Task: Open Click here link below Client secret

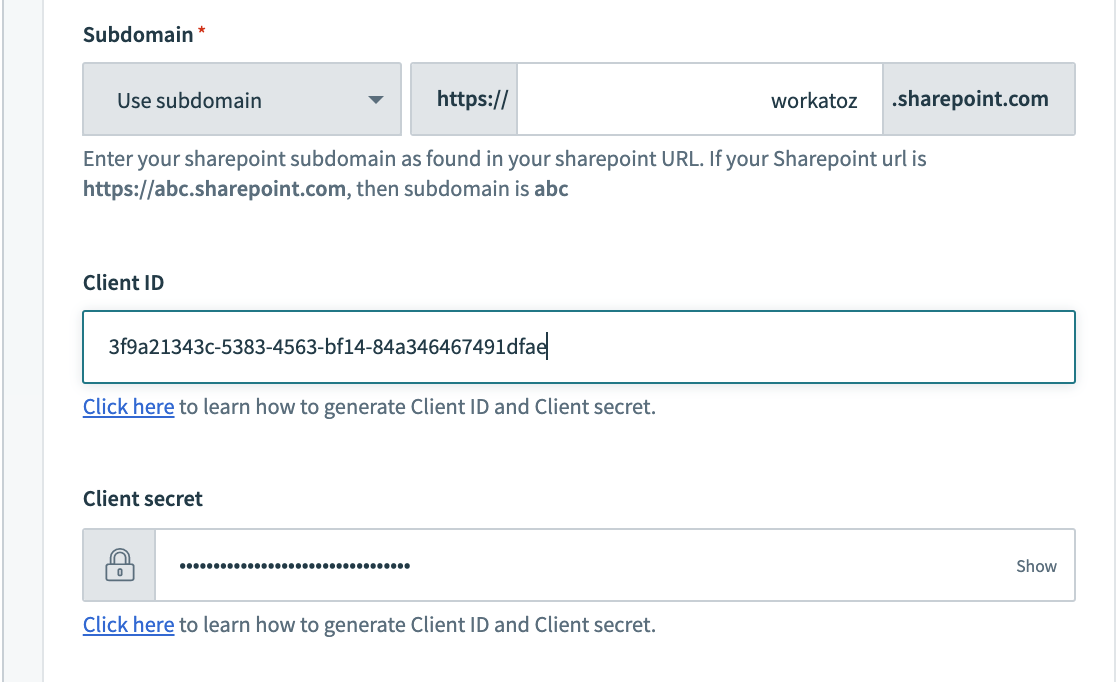Action: coord(128,625)
